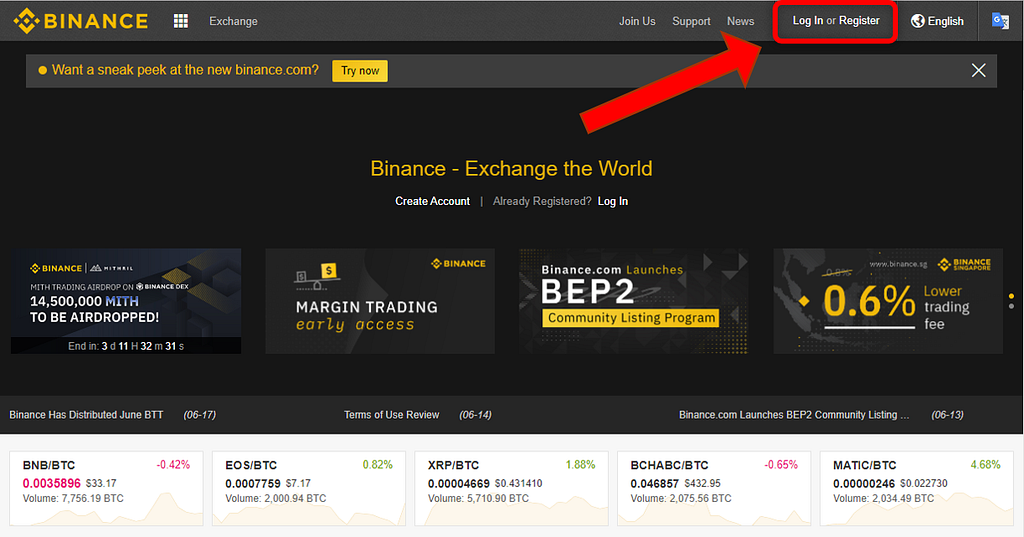This screenshot has width=1024, height=537.
Task: Open the EOS/BTC market card
Action: coord(309,488)
